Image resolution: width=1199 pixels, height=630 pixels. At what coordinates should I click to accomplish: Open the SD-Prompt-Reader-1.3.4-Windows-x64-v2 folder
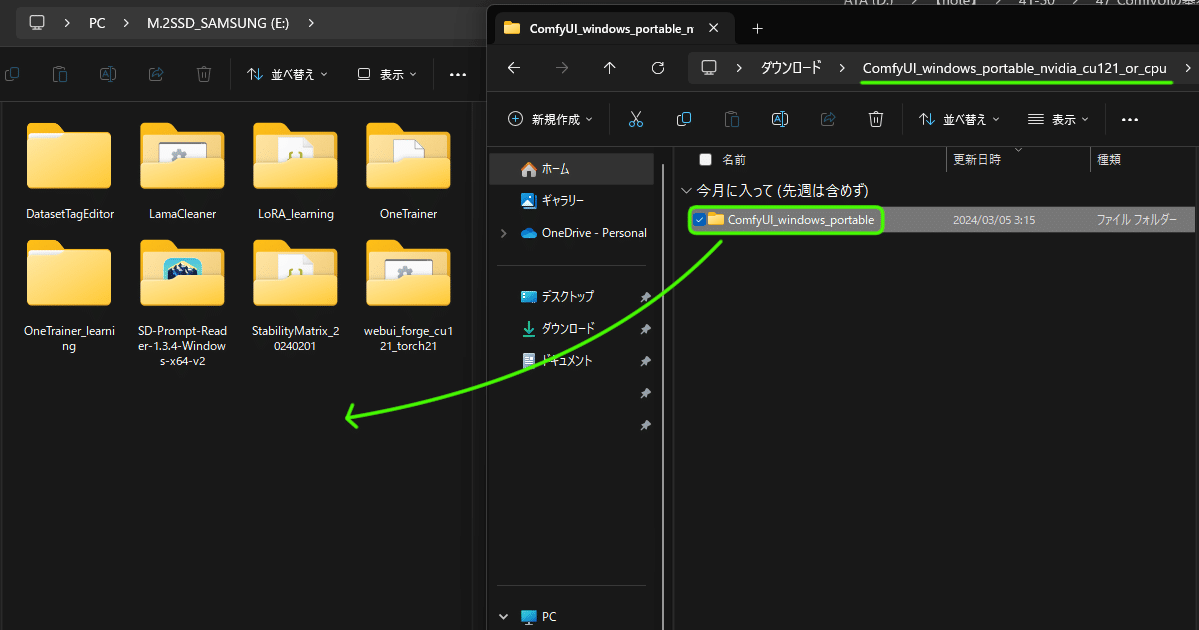pyautogui.click(x=182, y=304)
